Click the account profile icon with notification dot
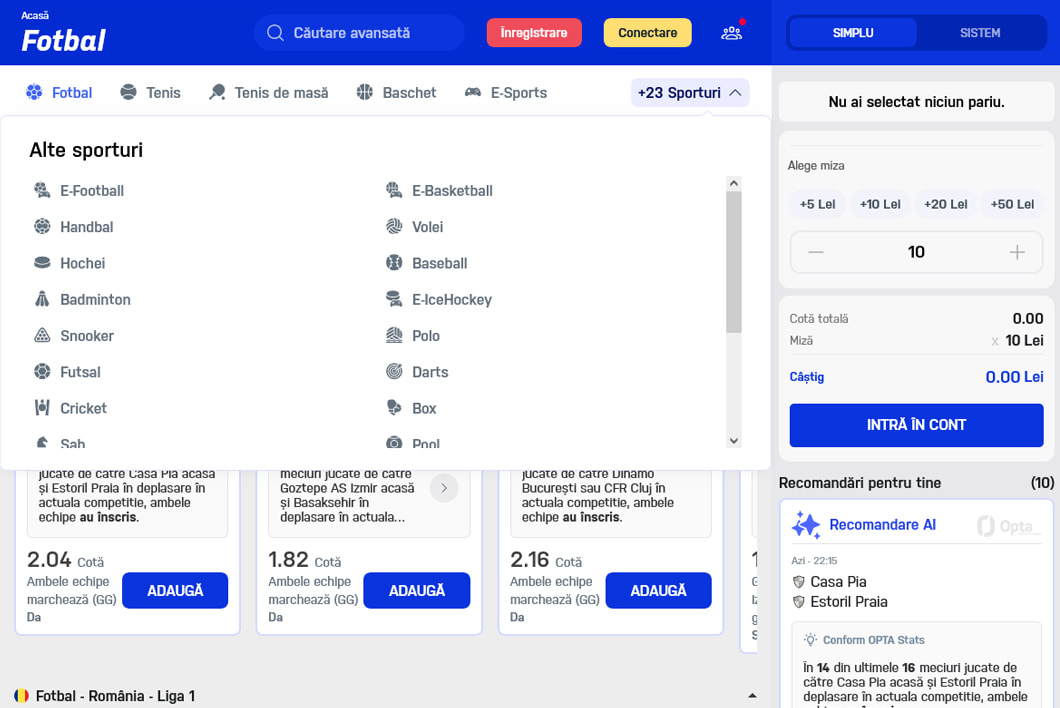Image resolution: width=1060 pixels, height=708 pixels. pos(731,32)
